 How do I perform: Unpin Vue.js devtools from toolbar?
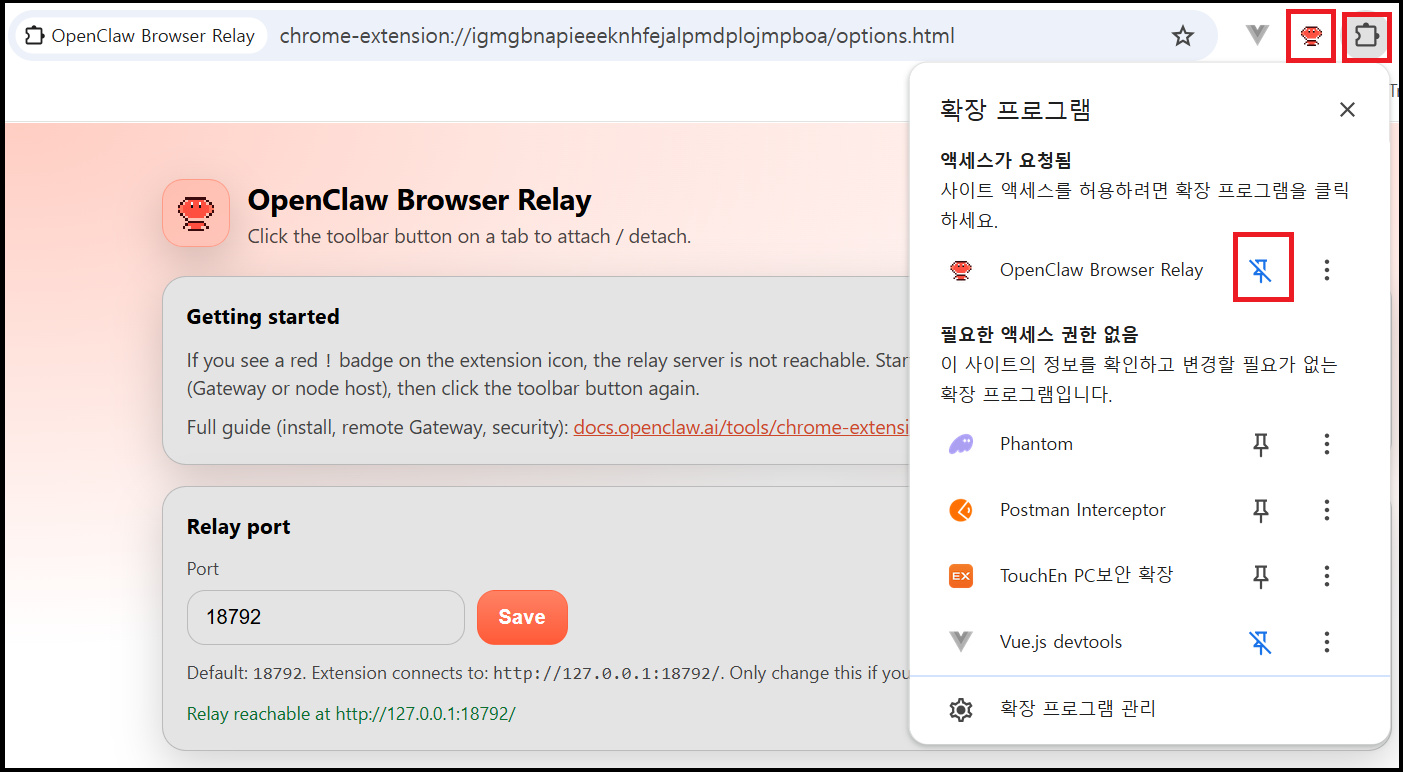point(1261,642)
